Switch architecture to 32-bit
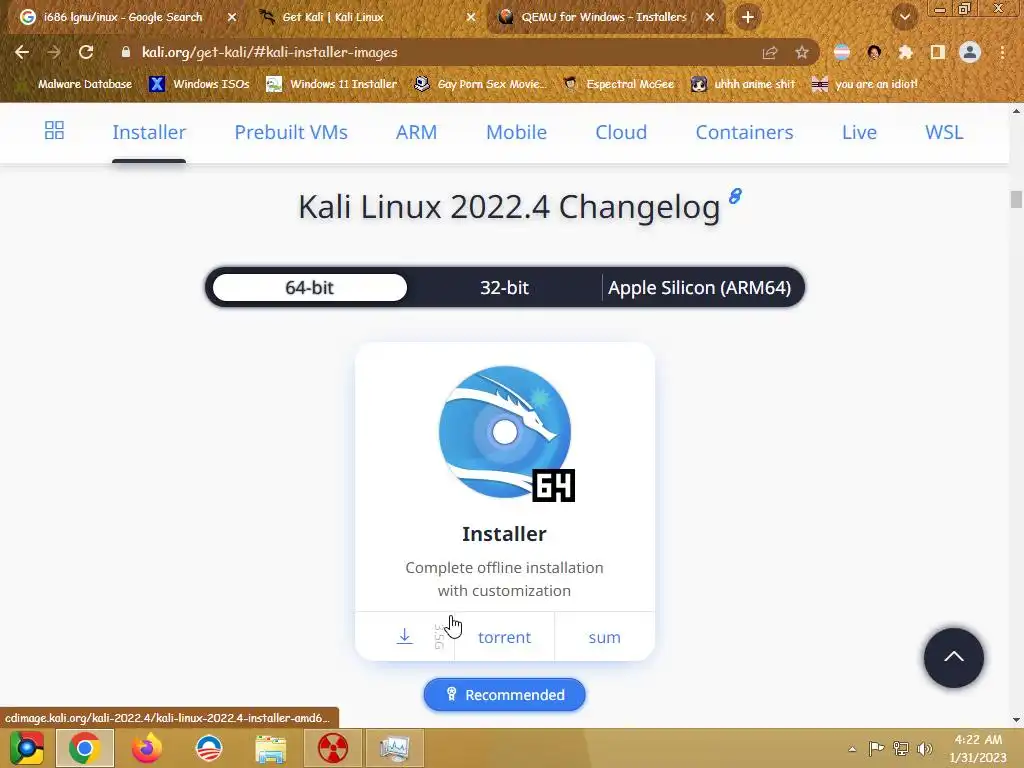Viewport: 1024px width, 768px height. [x=504, y=287]
